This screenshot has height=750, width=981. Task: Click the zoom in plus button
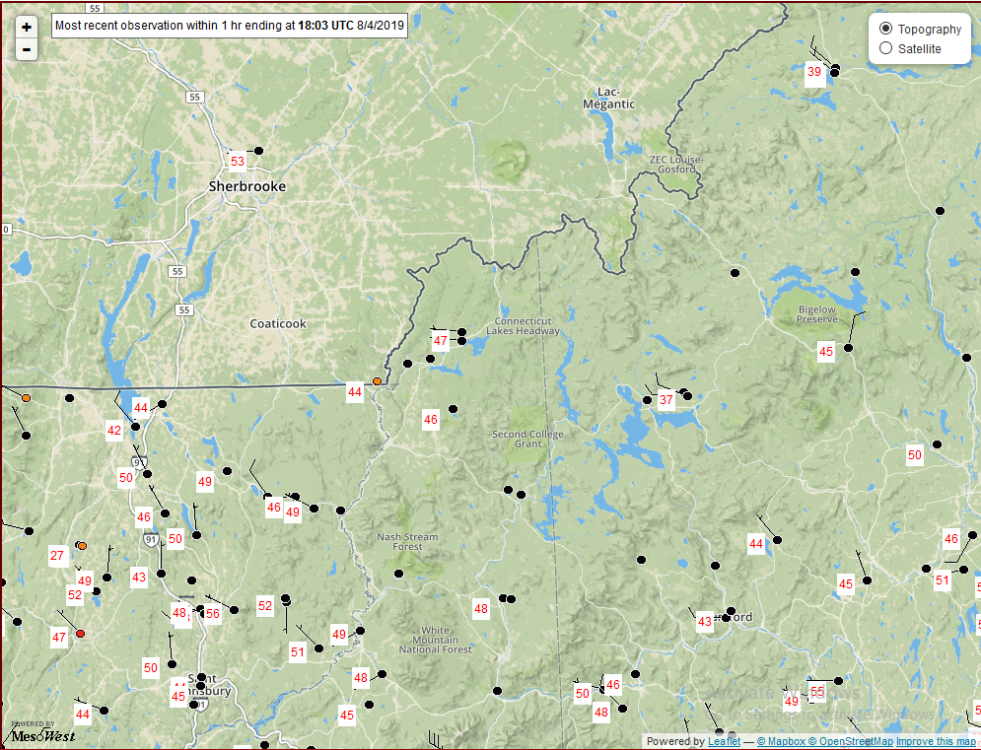click(26, 27)
